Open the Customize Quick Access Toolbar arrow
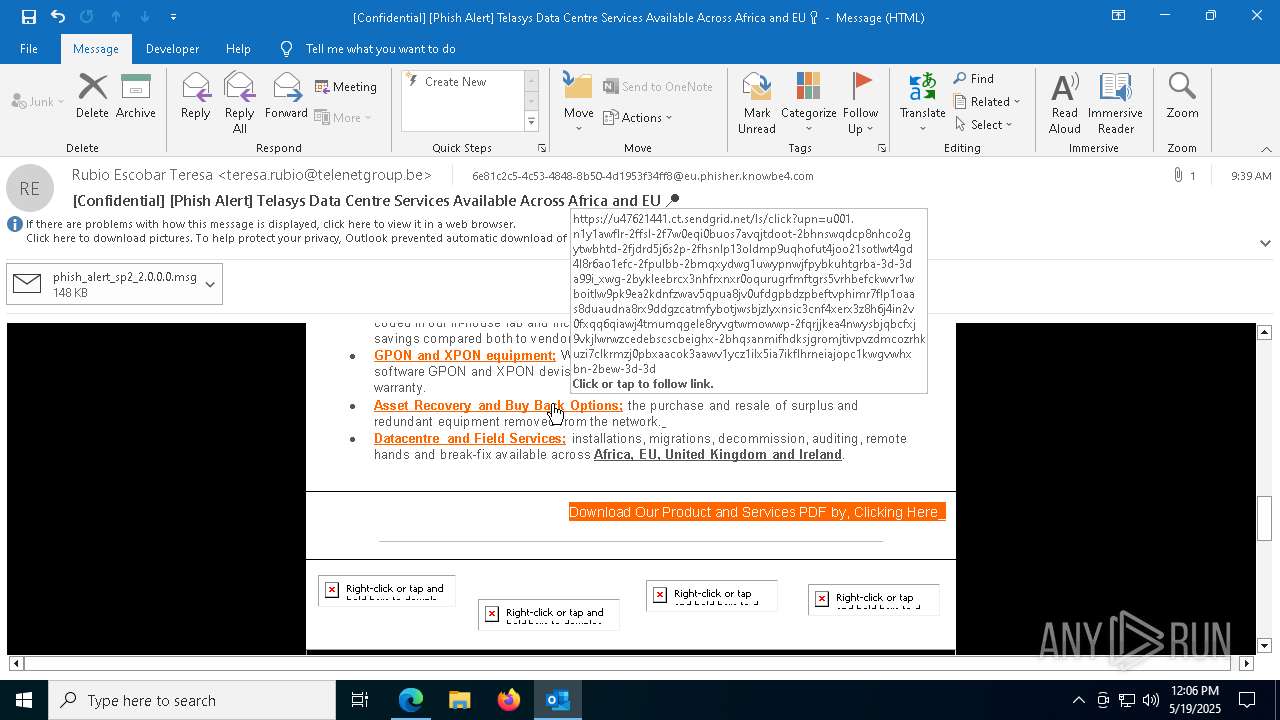This screenshot has height=720, width=1280. coord(173,17)
